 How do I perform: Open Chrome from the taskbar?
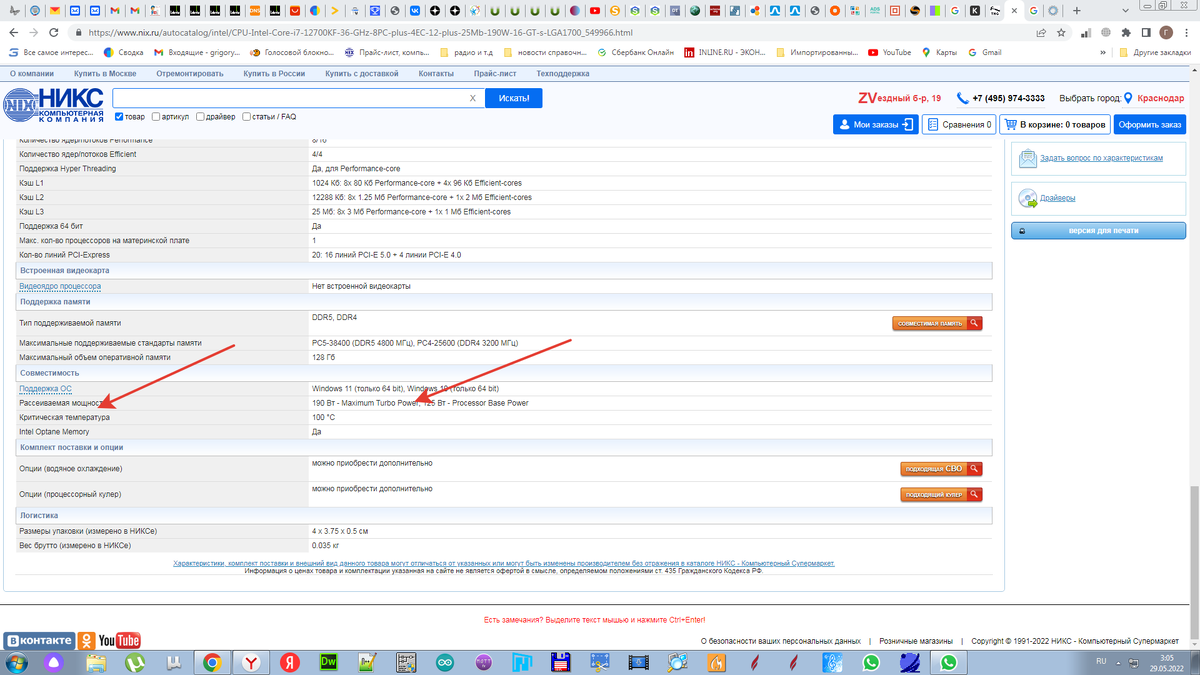tap(212, 662)
